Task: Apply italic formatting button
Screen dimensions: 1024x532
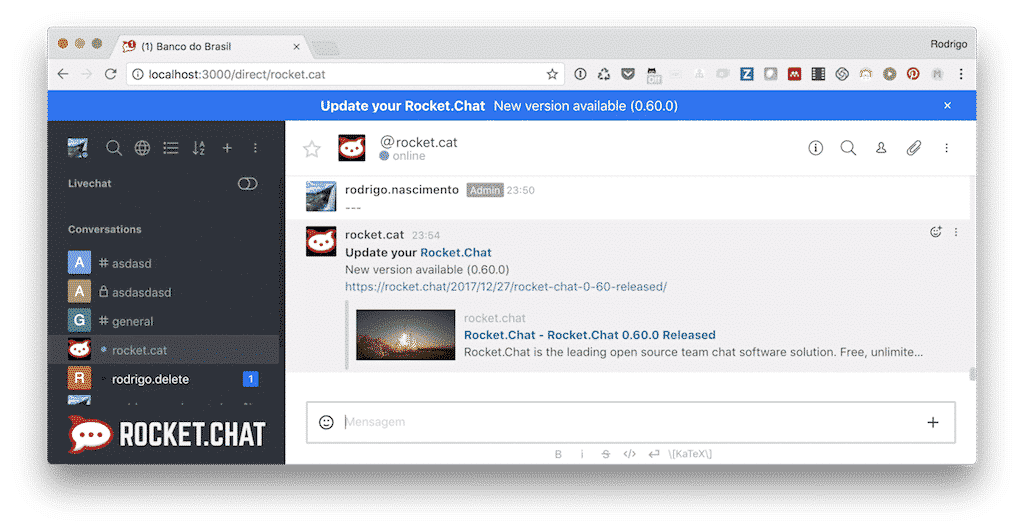Action: click(582, 454)
